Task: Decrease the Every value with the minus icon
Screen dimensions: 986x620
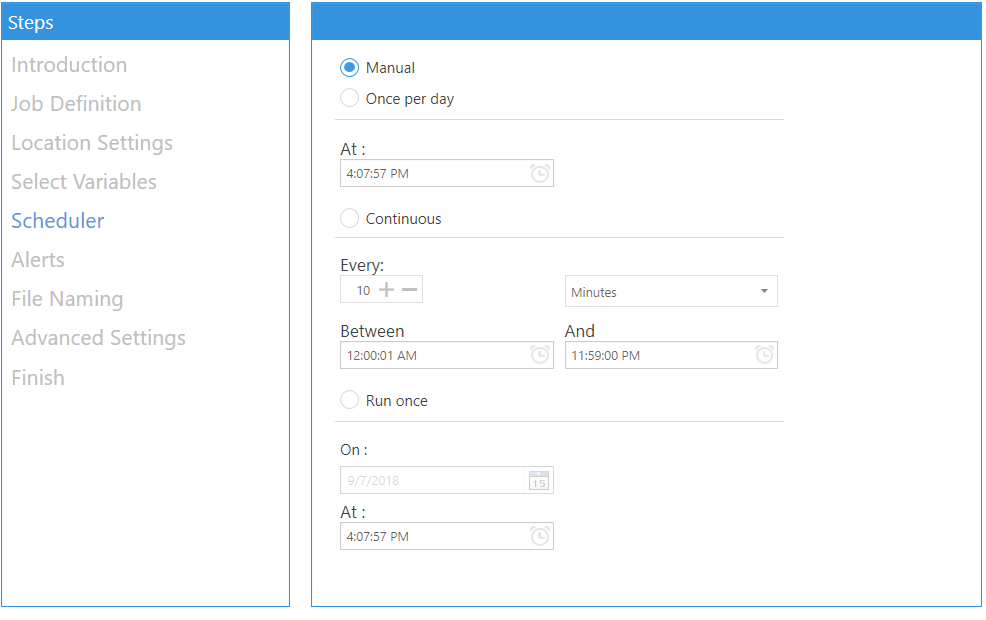Action: click(x=408, y=289)
